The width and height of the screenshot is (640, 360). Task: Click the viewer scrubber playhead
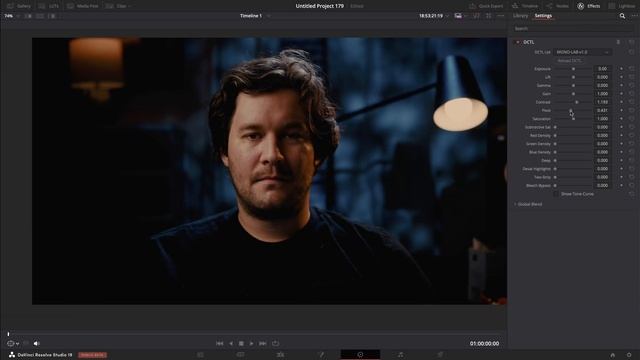(8, 334)
